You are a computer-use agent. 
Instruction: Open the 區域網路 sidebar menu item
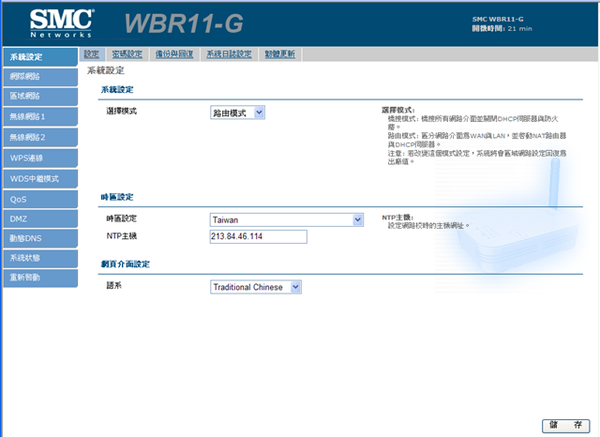40,96
